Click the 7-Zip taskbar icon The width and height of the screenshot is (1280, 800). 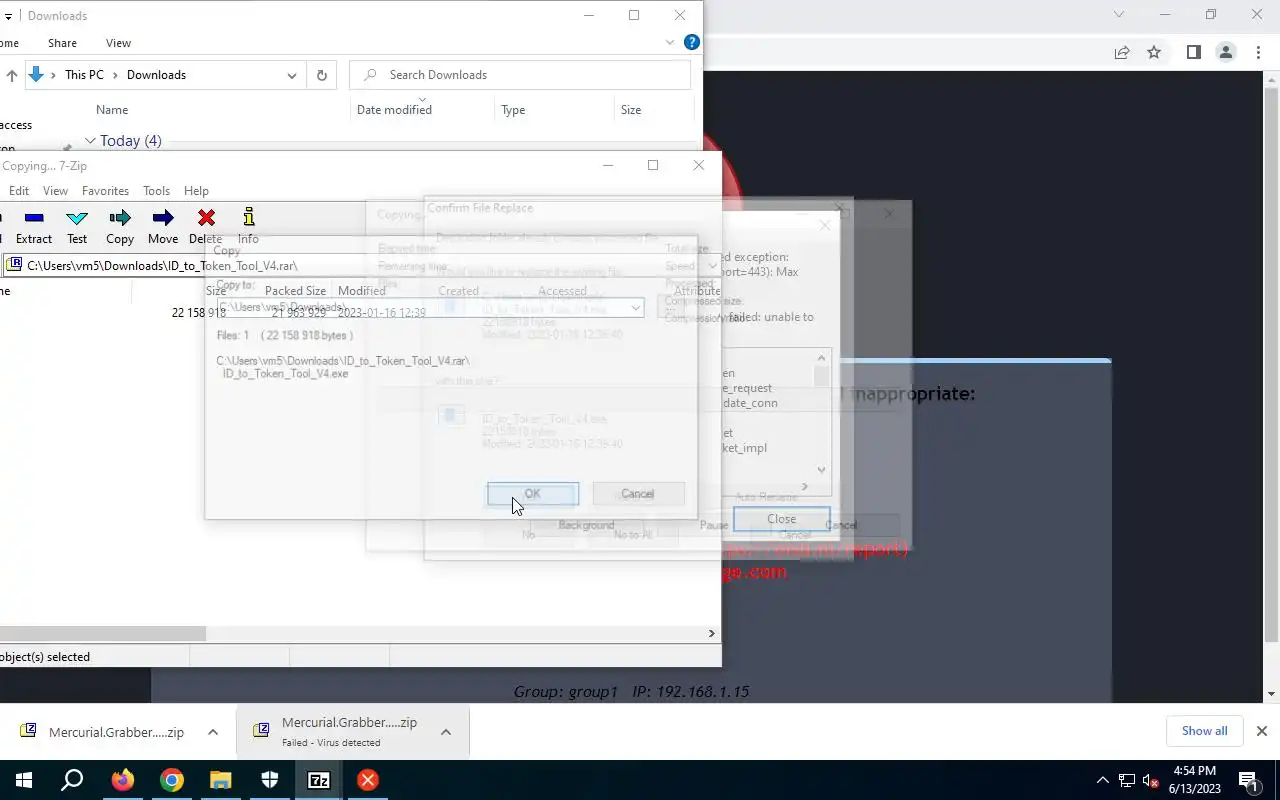[x=319, y=780]
